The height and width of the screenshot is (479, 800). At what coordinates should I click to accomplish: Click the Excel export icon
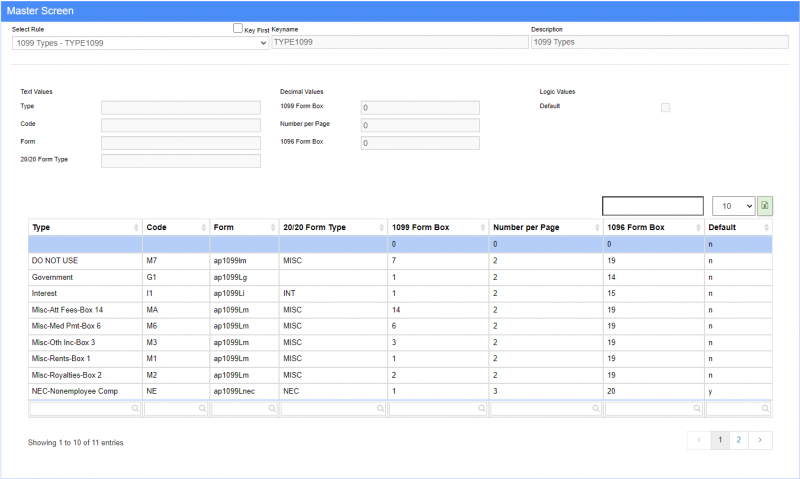pos(765,205)
